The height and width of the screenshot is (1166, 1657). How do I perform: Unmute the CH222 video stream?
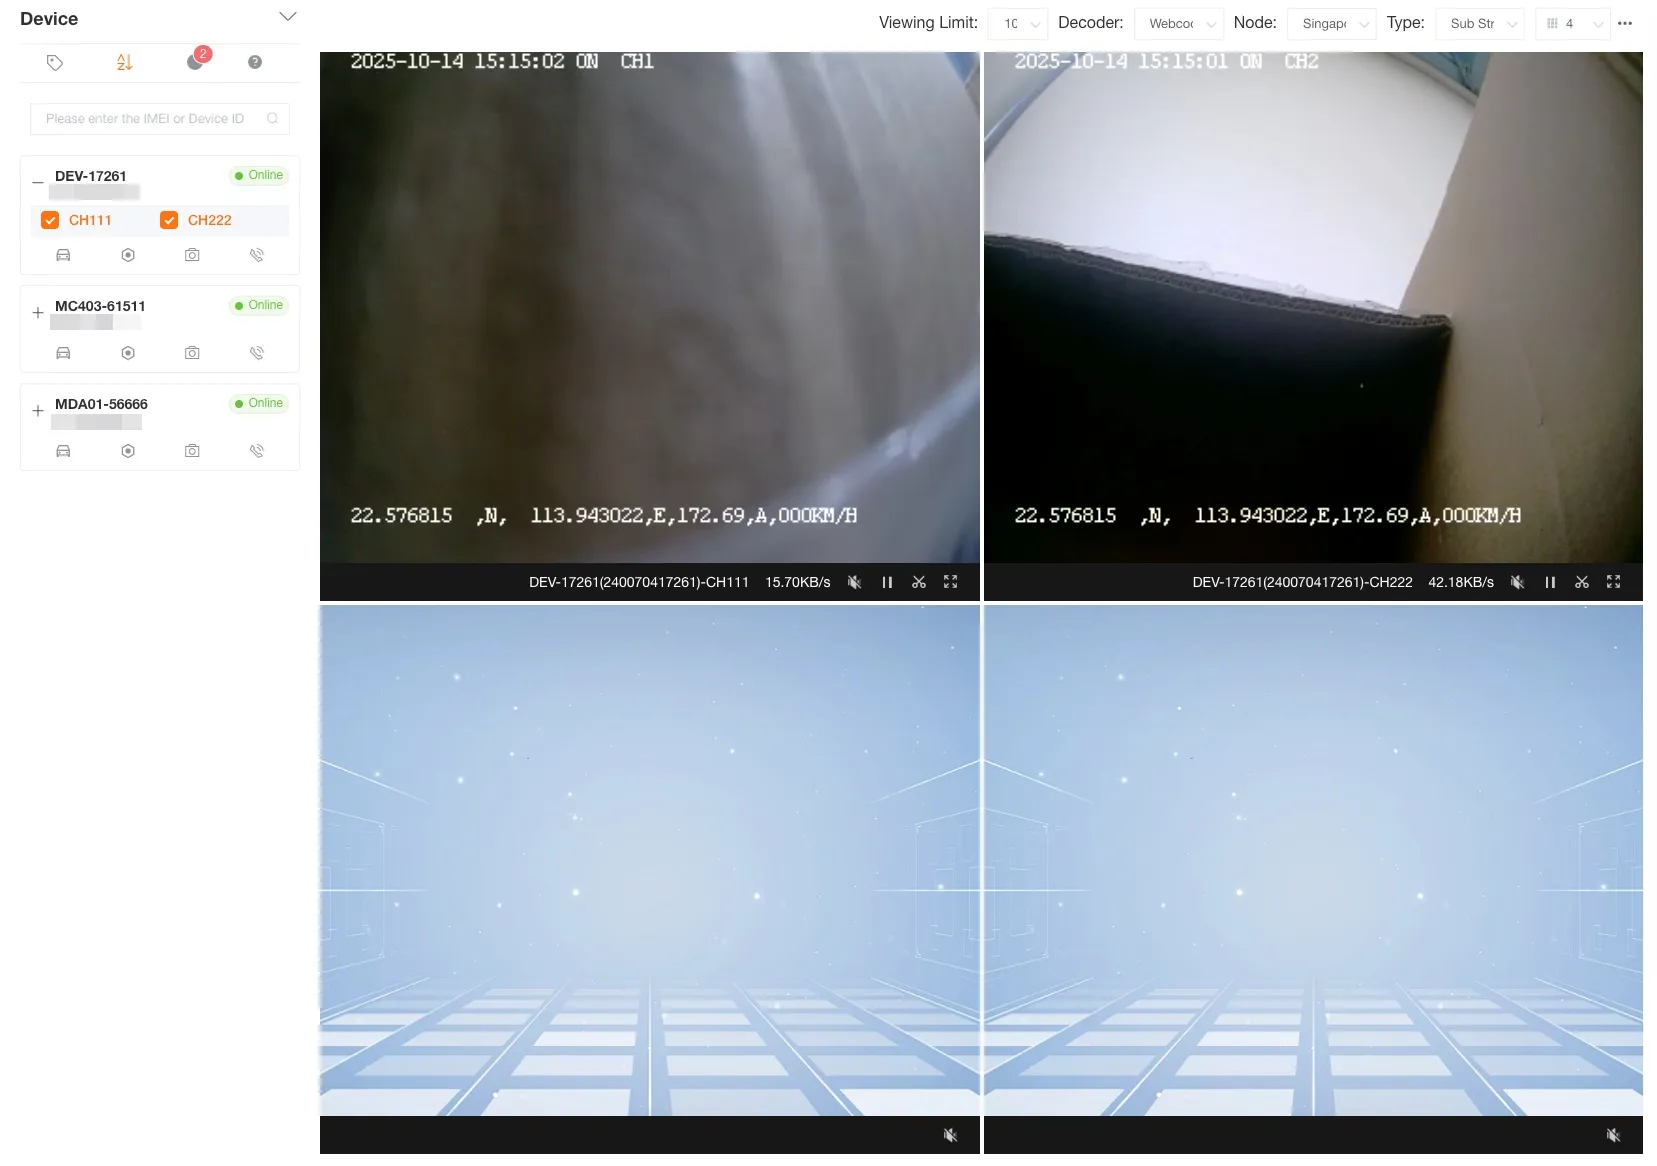click(1516, 581)
